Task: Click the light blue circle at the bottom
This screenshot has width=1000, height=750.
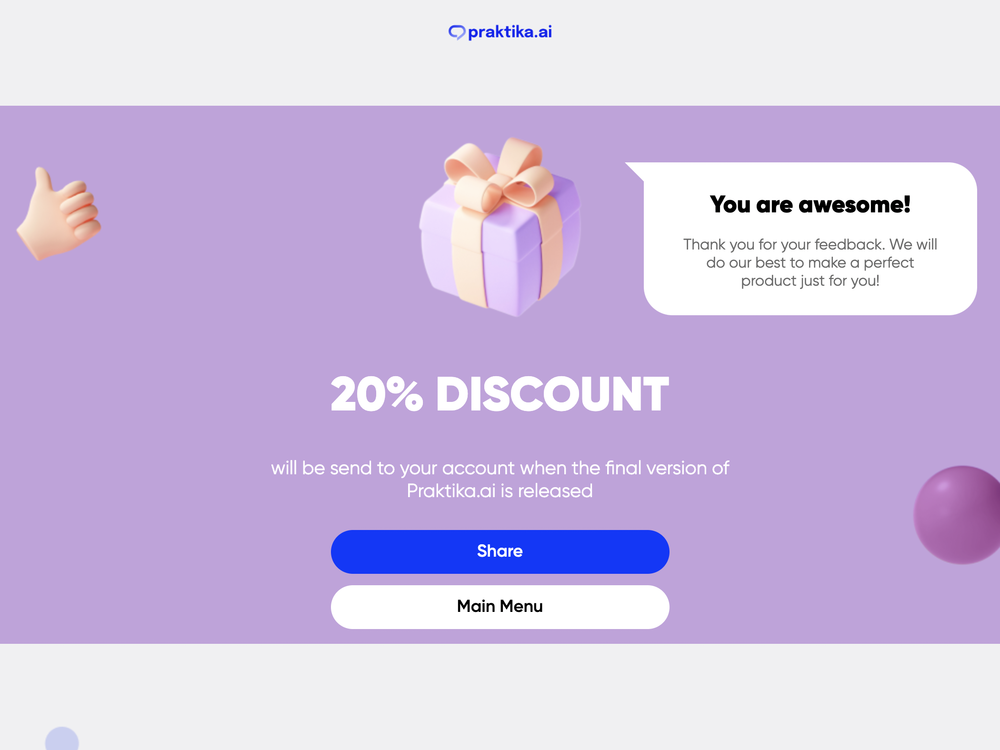Action: (x=62, y=740)
